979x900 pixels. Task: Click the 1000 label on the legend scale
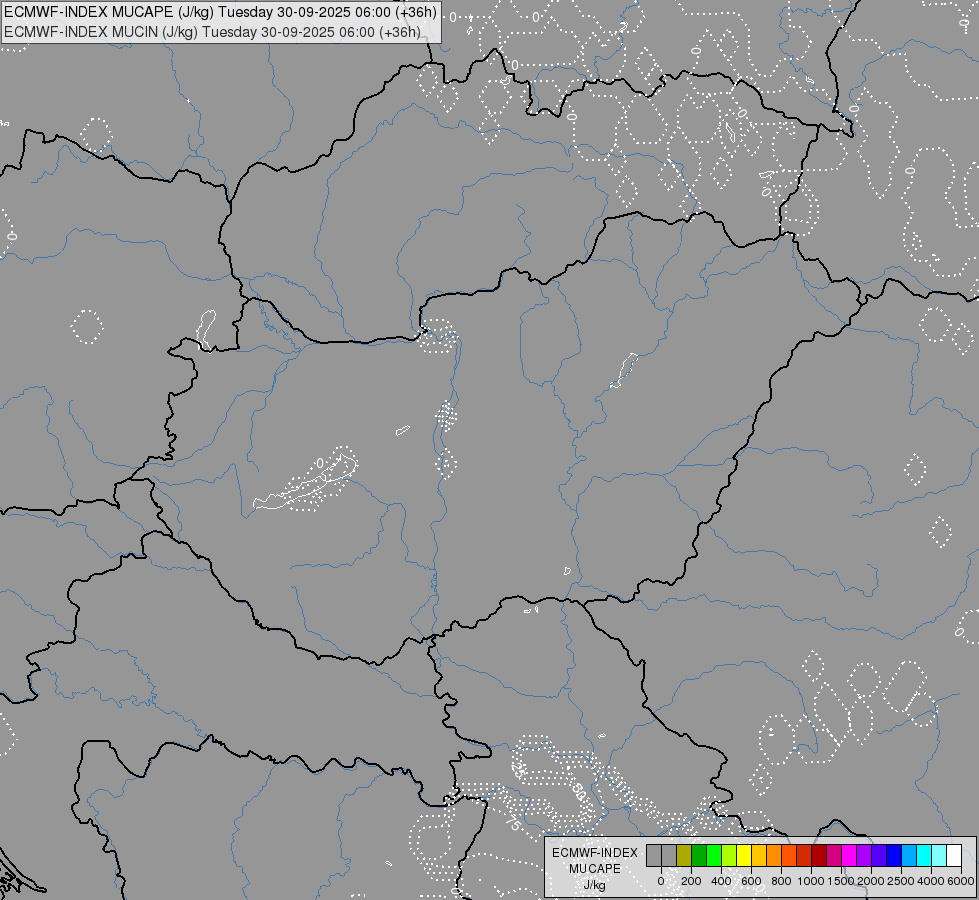coord(810,881)
